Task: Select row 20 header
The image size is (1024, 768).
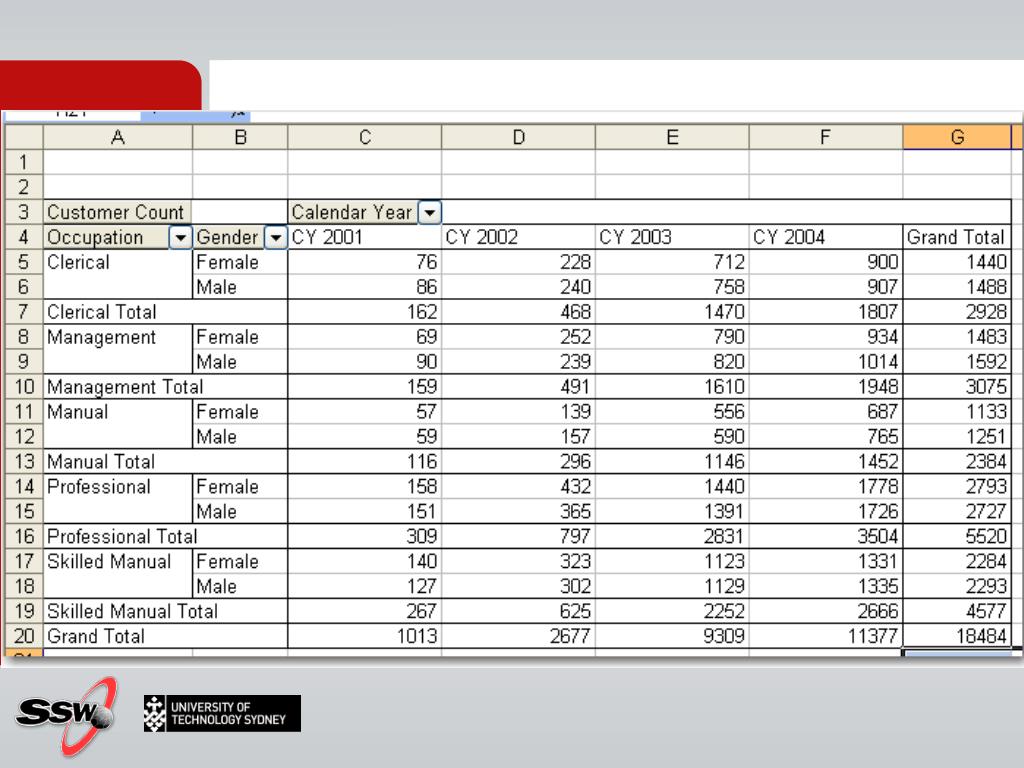Action: point(24,636)
